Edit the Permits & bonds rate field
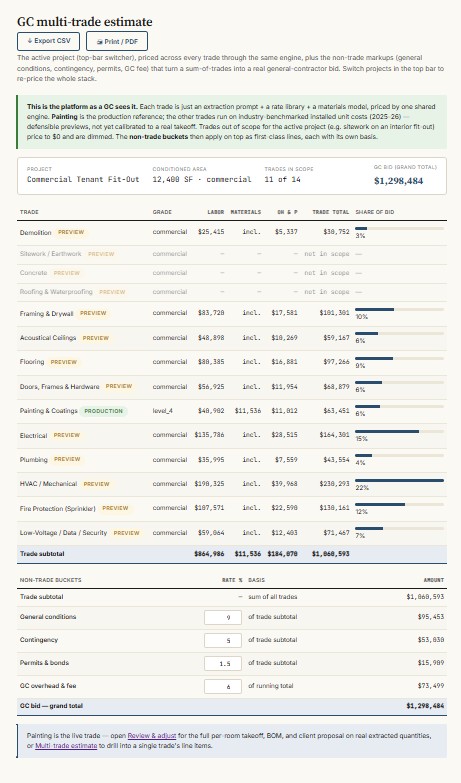The image size is (461, 783). 223,663
